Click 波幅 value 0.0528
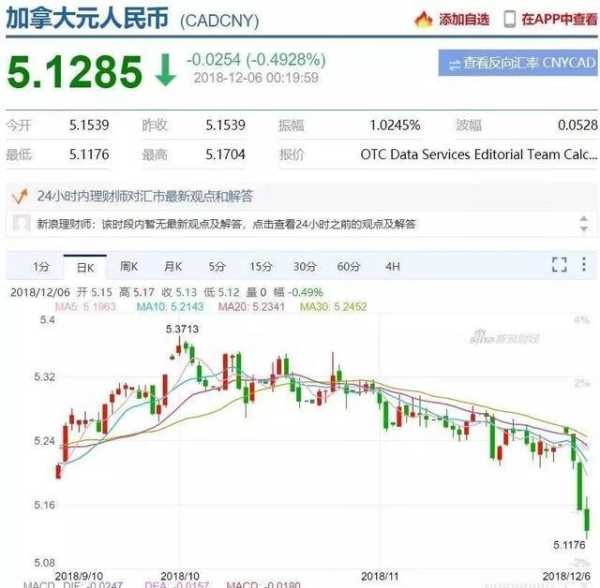The width and height of the screenshot is (600, 588). tap(578, 125)
